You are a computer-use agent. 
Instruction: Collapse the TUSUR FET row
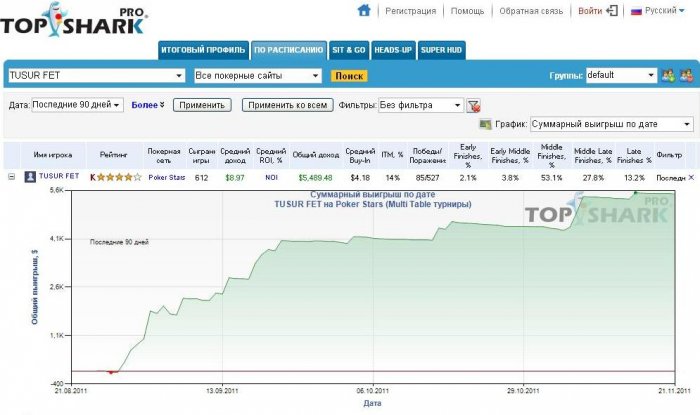coord(12,177)
